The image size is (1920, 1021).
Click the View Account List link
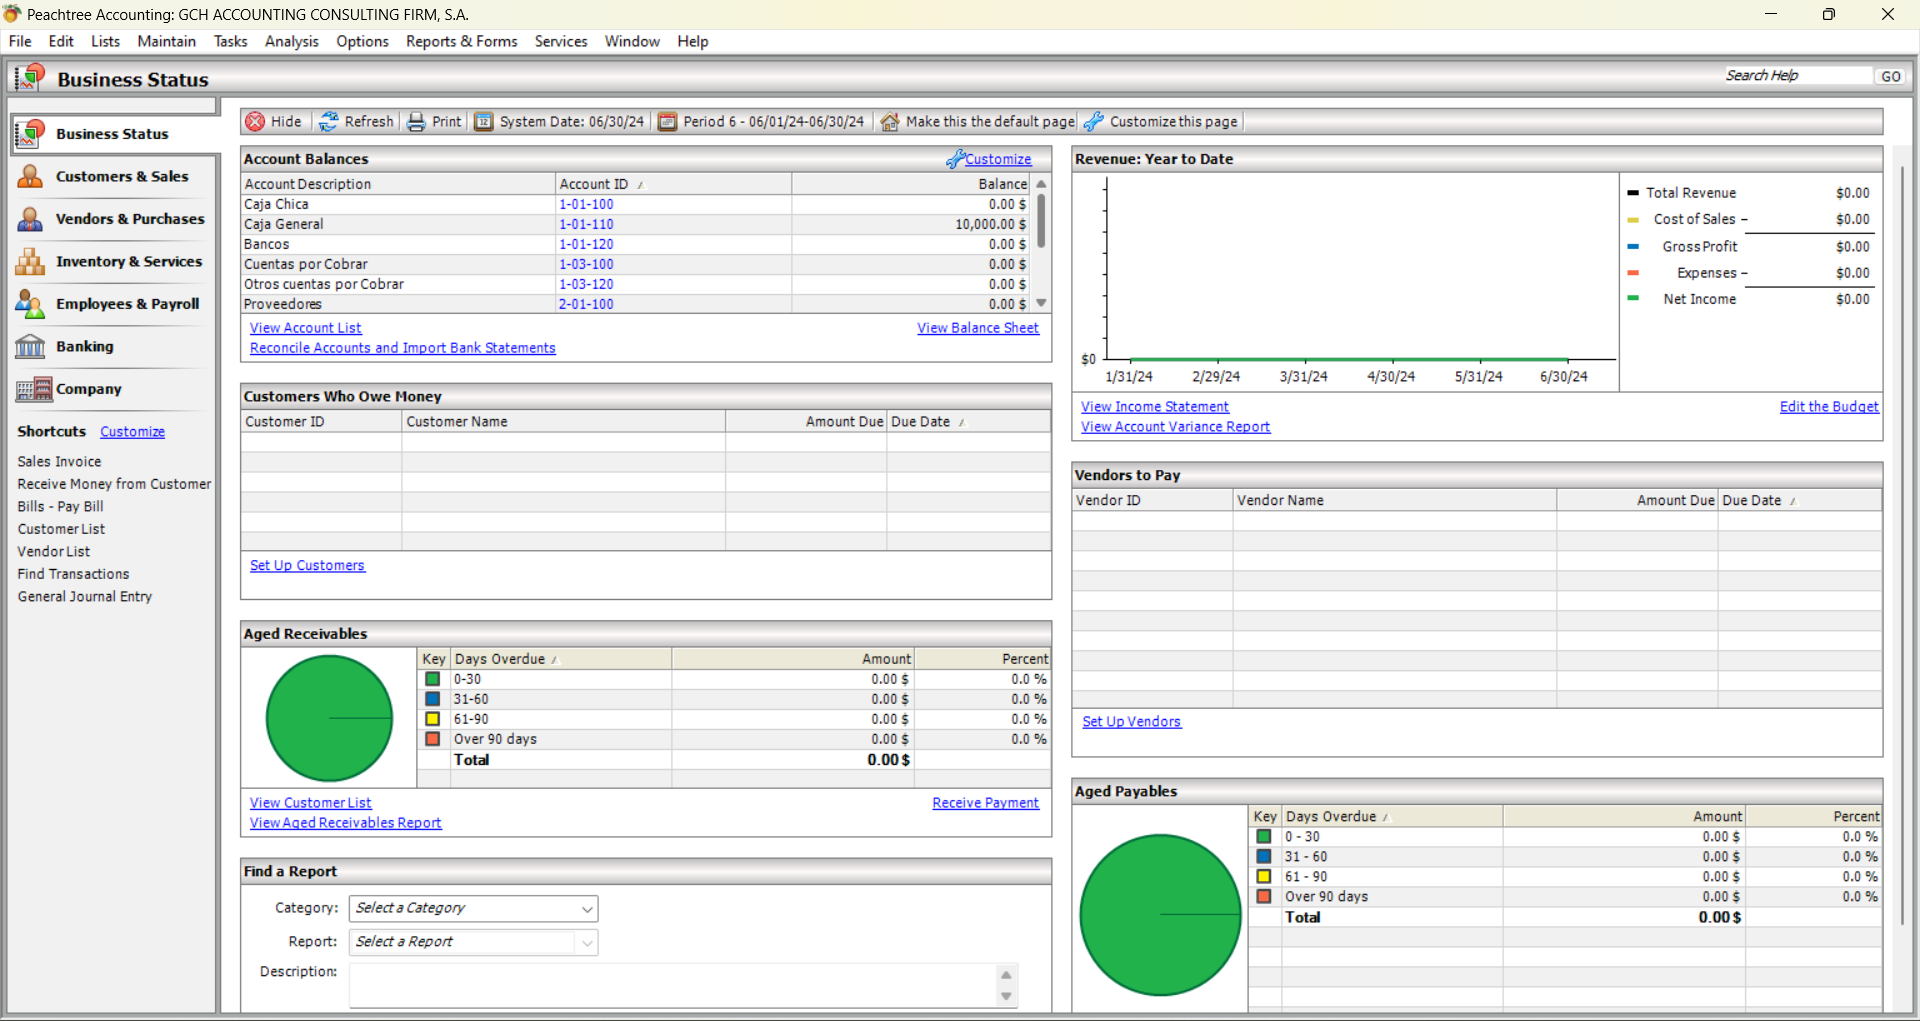(x=306, y=328)
